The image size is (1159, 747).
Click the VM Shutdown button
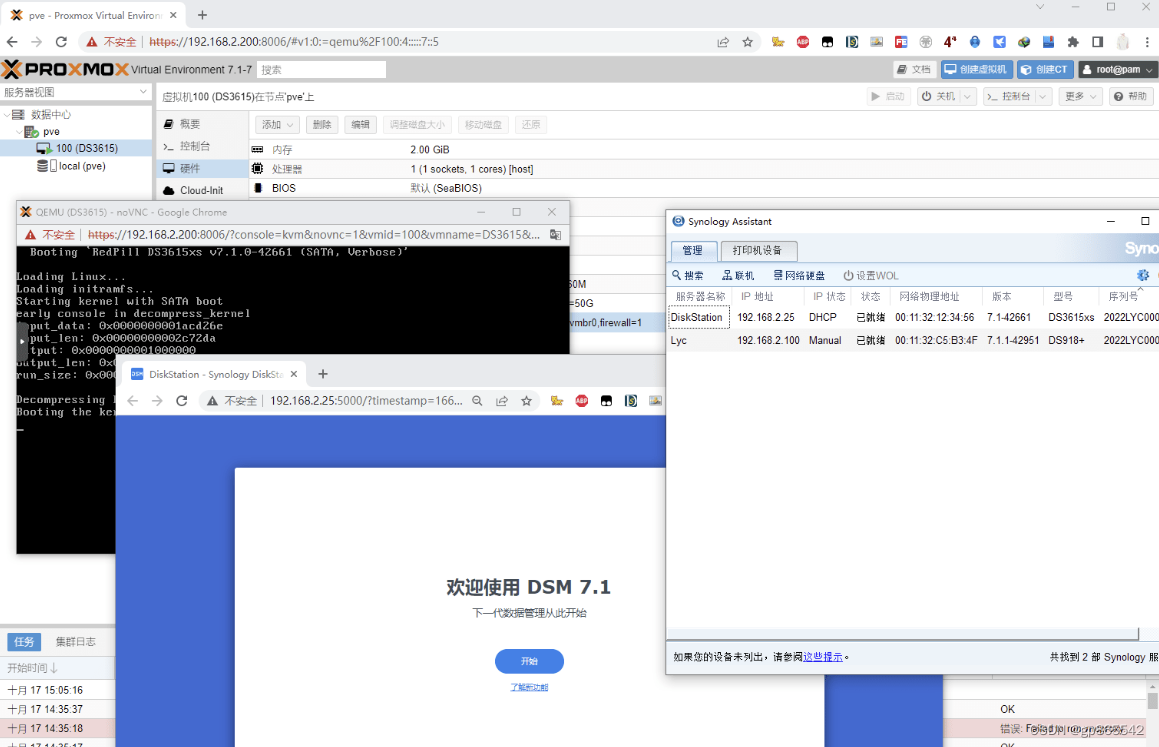[x=939, y=96]
